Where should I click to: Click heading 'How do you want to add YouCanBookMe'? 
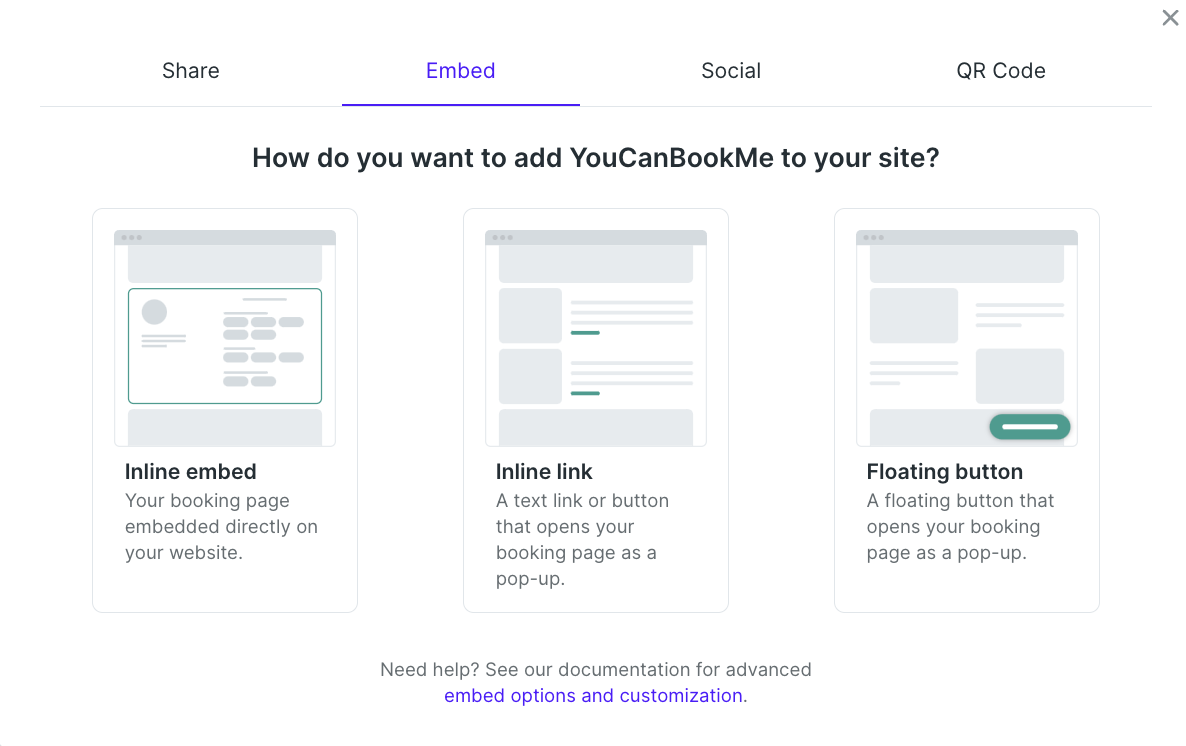pyautogui.click(x=596, y=157)
